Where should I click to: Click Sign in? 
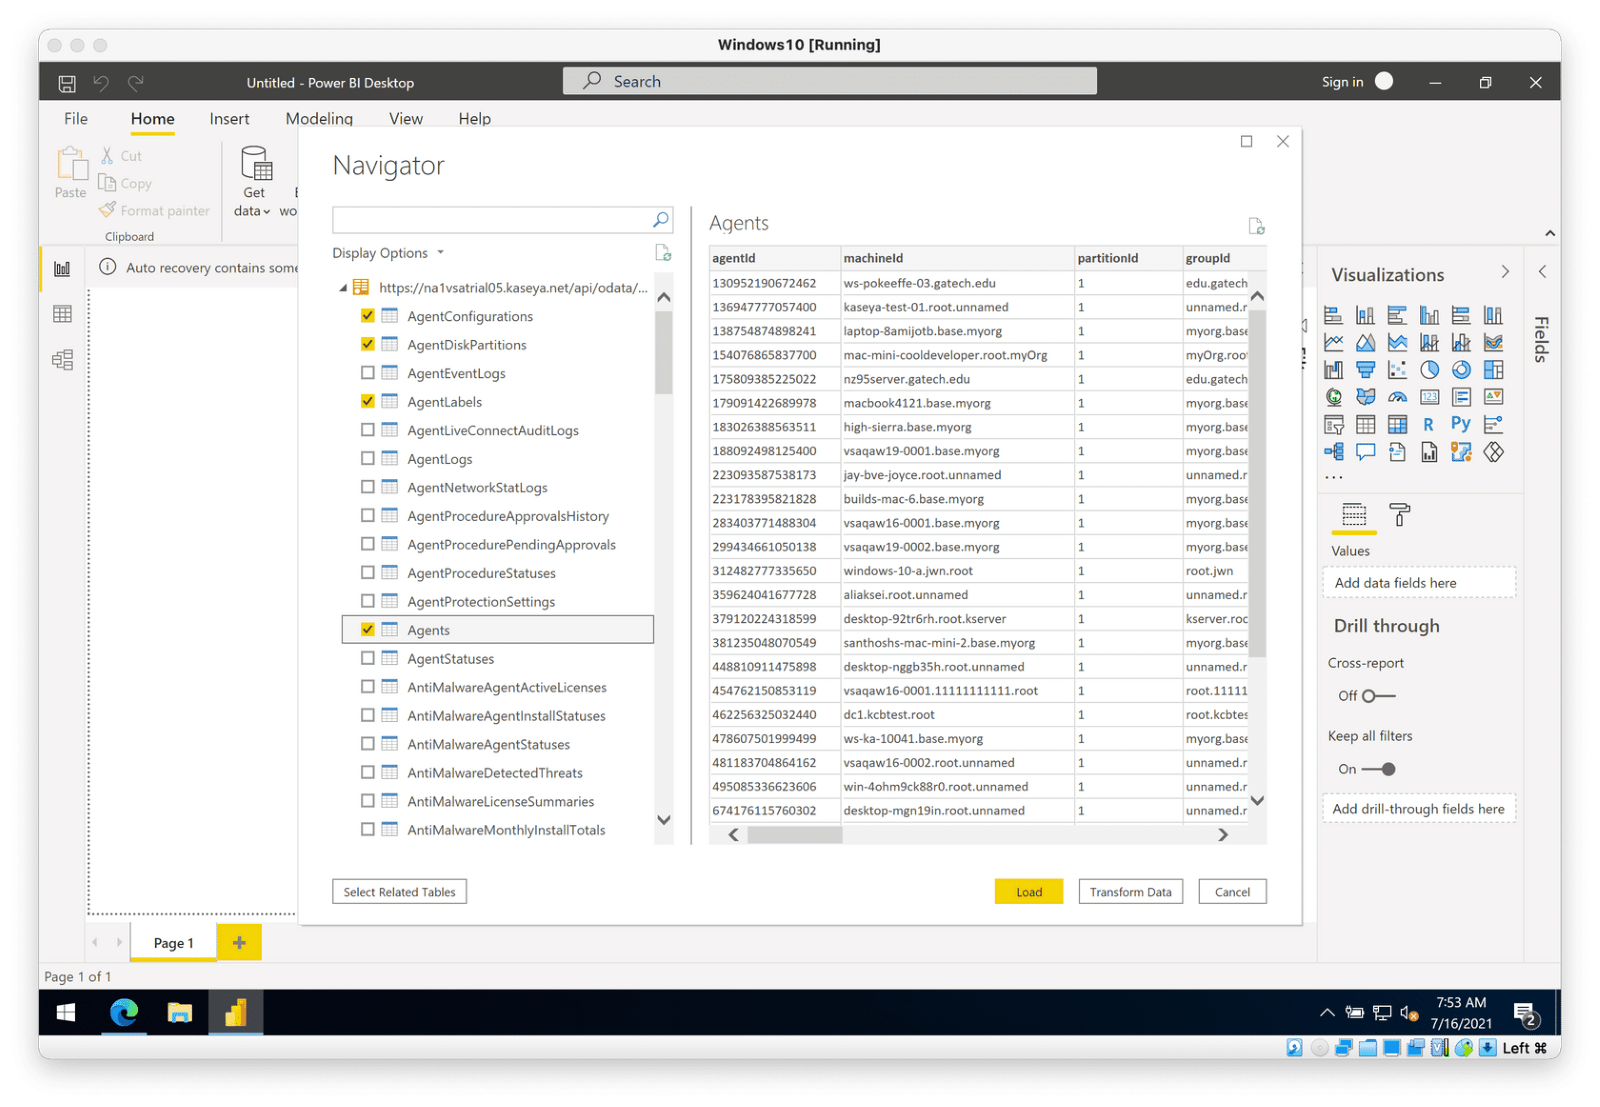[x=1342, y=82]
